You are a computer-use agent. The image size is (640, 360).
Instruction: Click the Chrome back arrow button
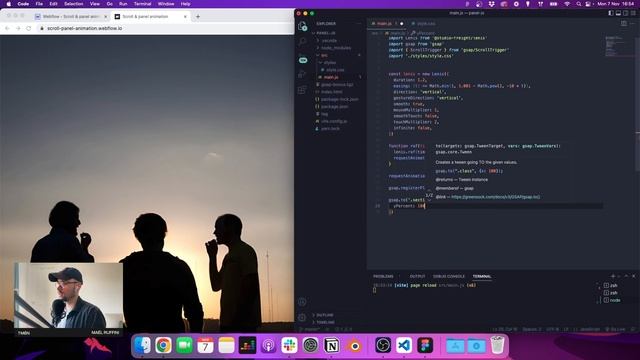(7, 28)
